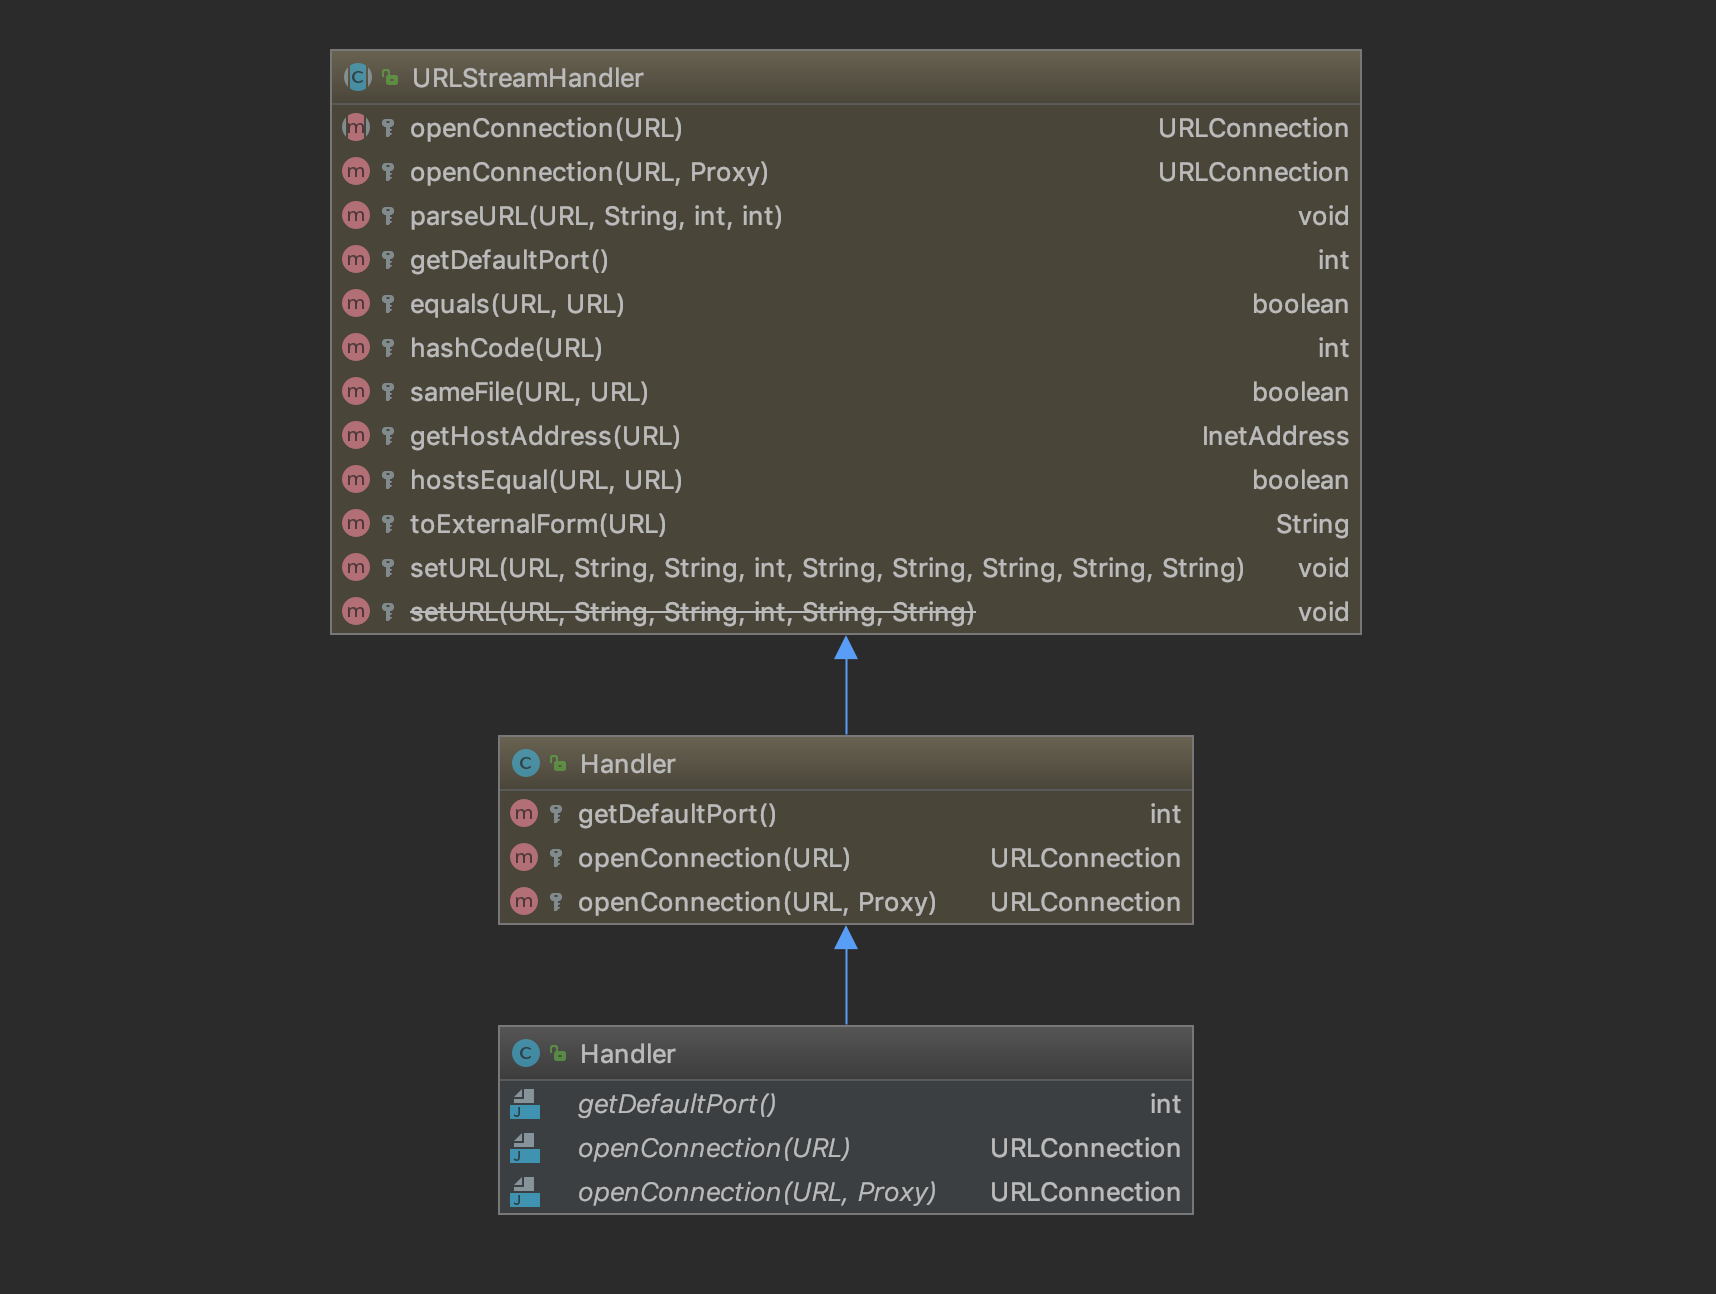The width and height of the screenshot is (1716, 1294).
Task: Click the method icon beside hostsEqual(URL, URL)
Action: [x=356, y=480]
